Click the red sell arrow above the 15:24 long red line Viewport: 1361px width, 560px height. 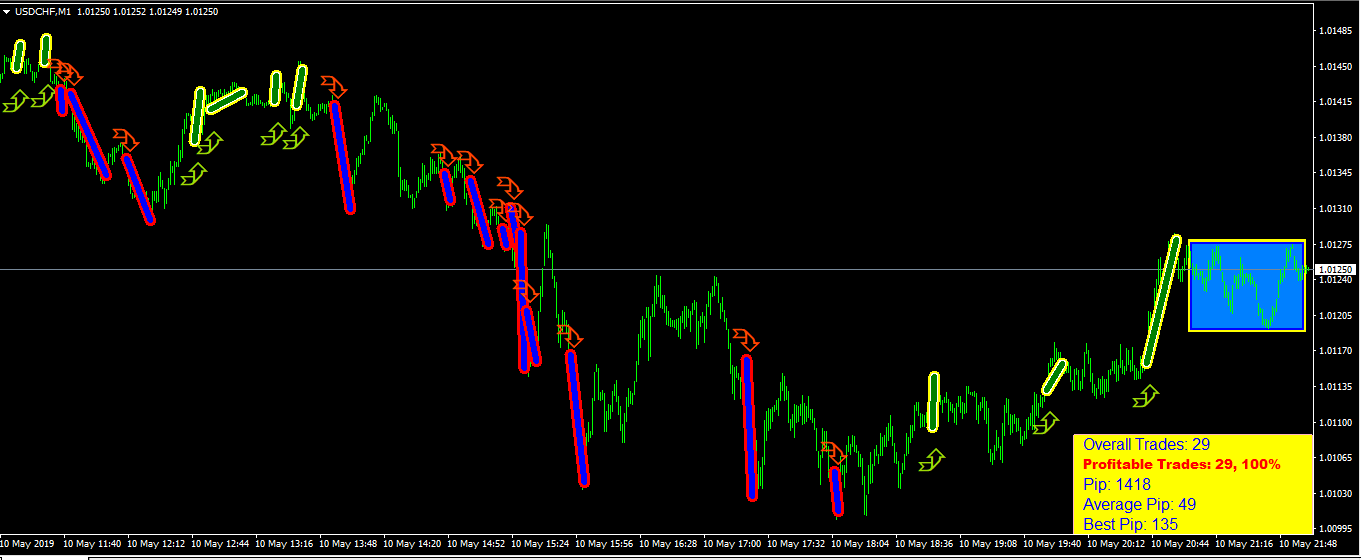(570, 336)
